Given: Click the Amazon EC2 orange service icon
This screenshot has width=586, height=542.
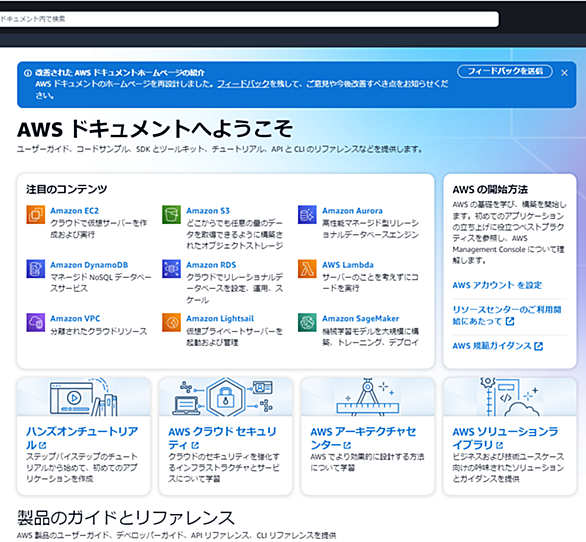Looking at the screenshot, I should [x=36, y=215].
